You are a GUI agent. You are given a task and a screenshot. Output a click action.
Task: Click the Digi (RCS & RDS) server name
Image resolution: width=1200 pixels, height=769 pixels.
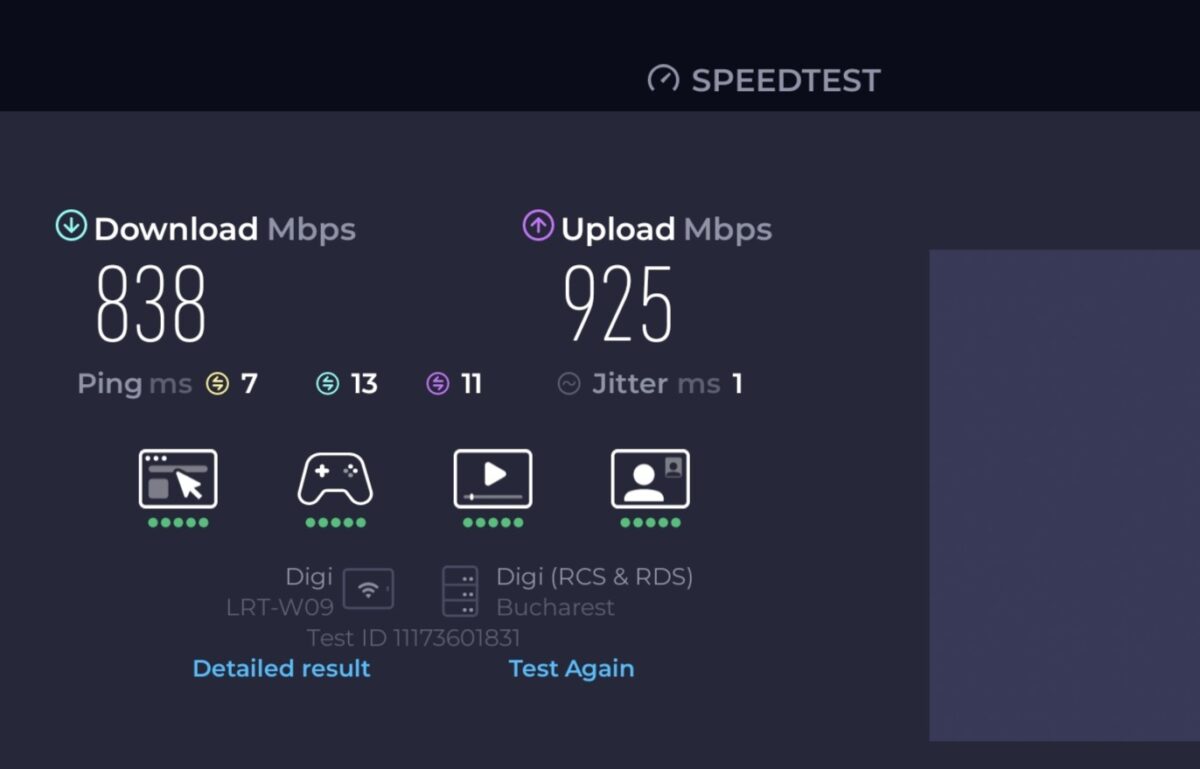pyautogui.click(x=594, y=577)
